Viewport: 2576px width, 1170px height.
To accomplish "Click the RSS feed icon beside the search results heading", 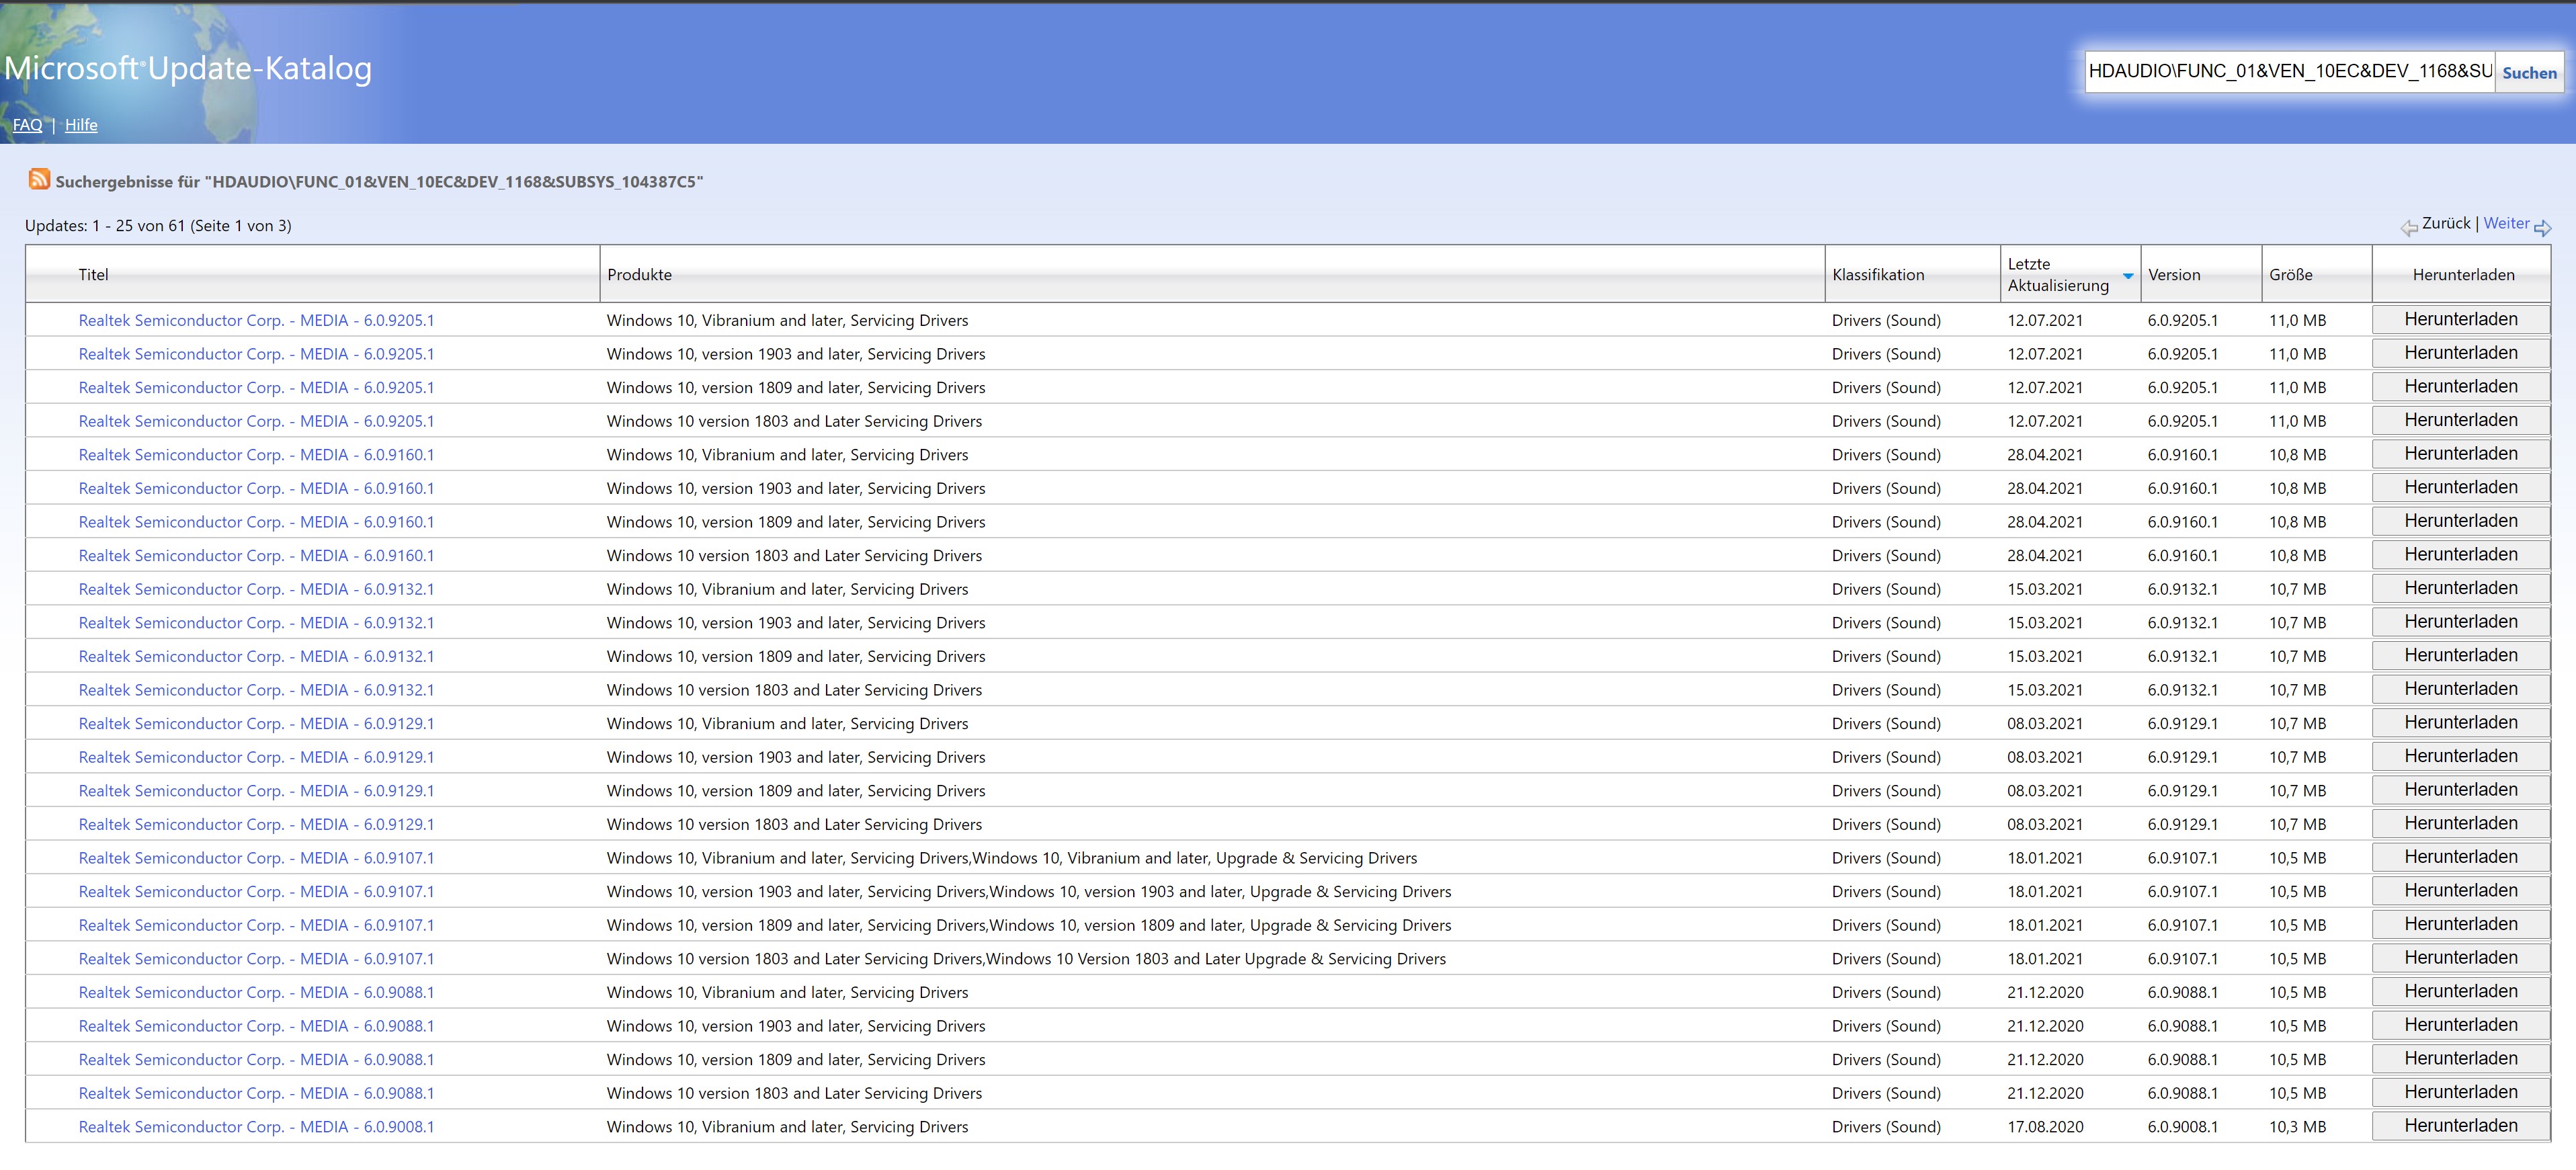I will coord(39,180).
